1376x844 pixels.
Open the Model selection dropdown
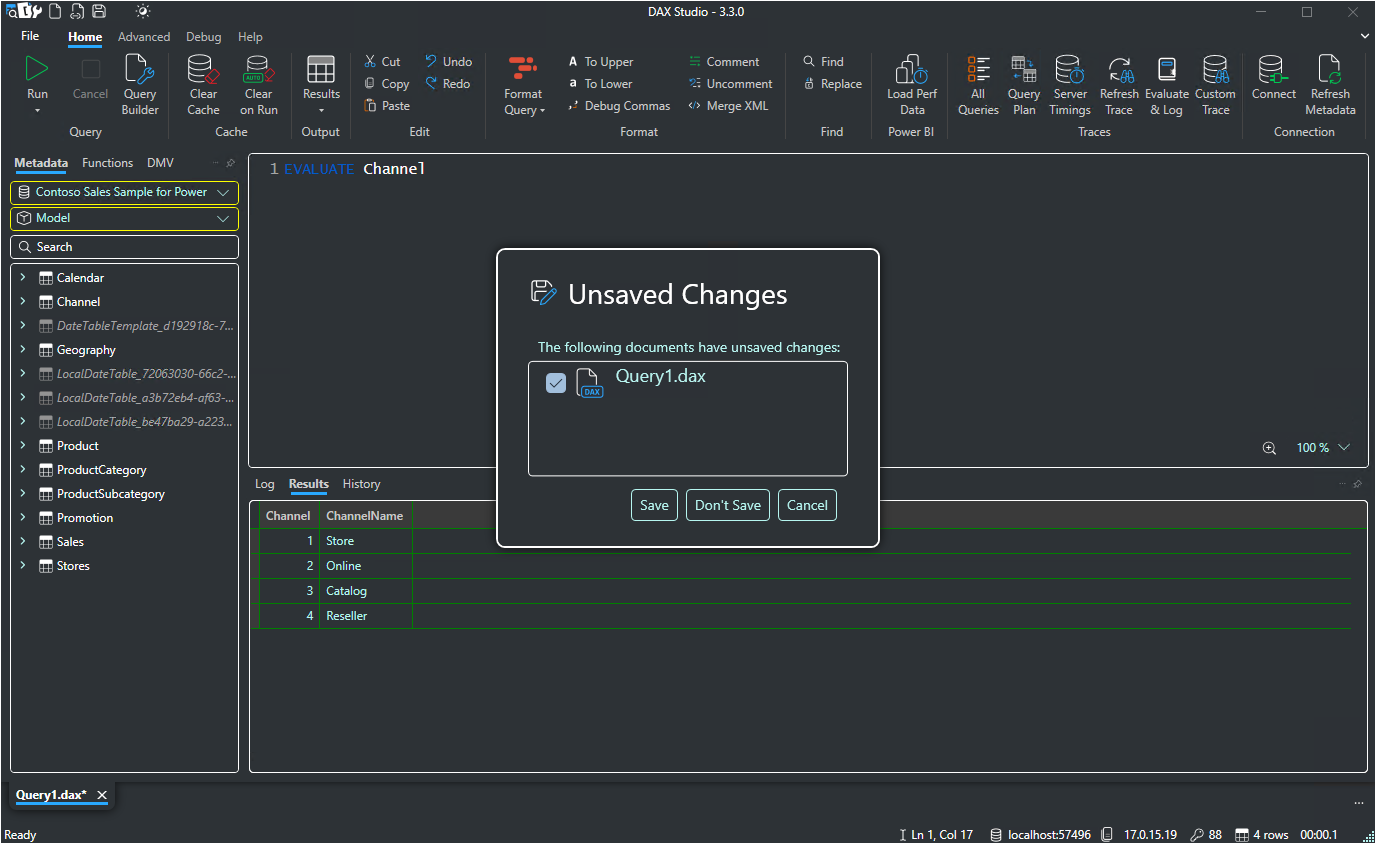(125, 218)
